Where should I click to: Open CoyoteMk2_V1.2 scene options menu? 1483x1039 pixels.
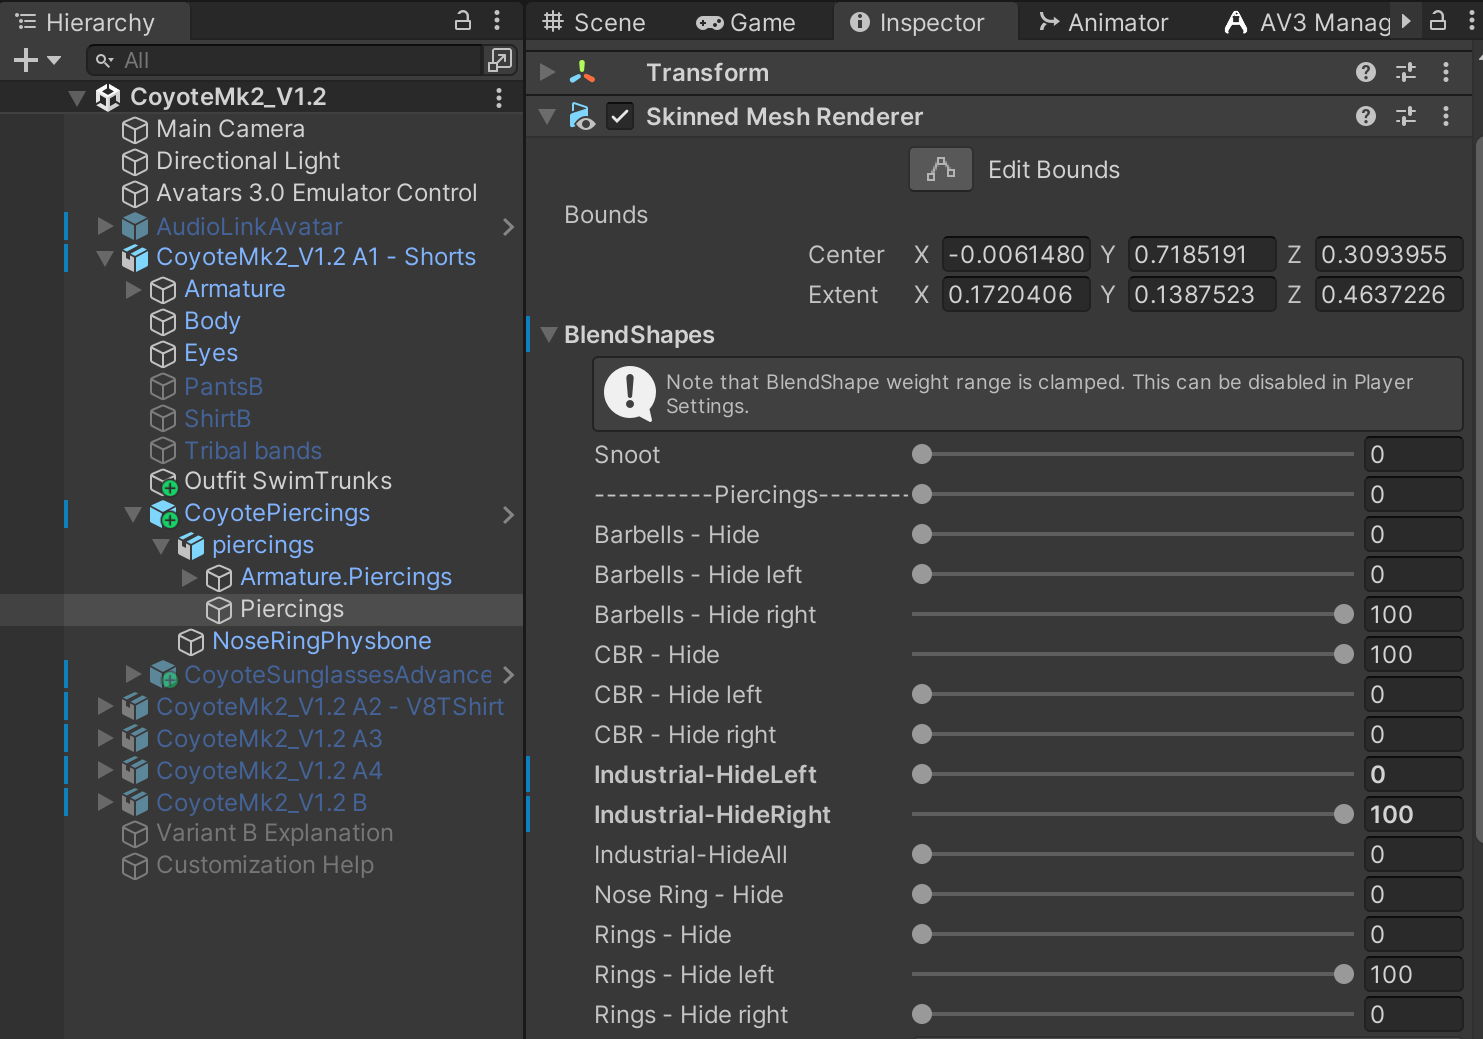click(x=498, y=97)
